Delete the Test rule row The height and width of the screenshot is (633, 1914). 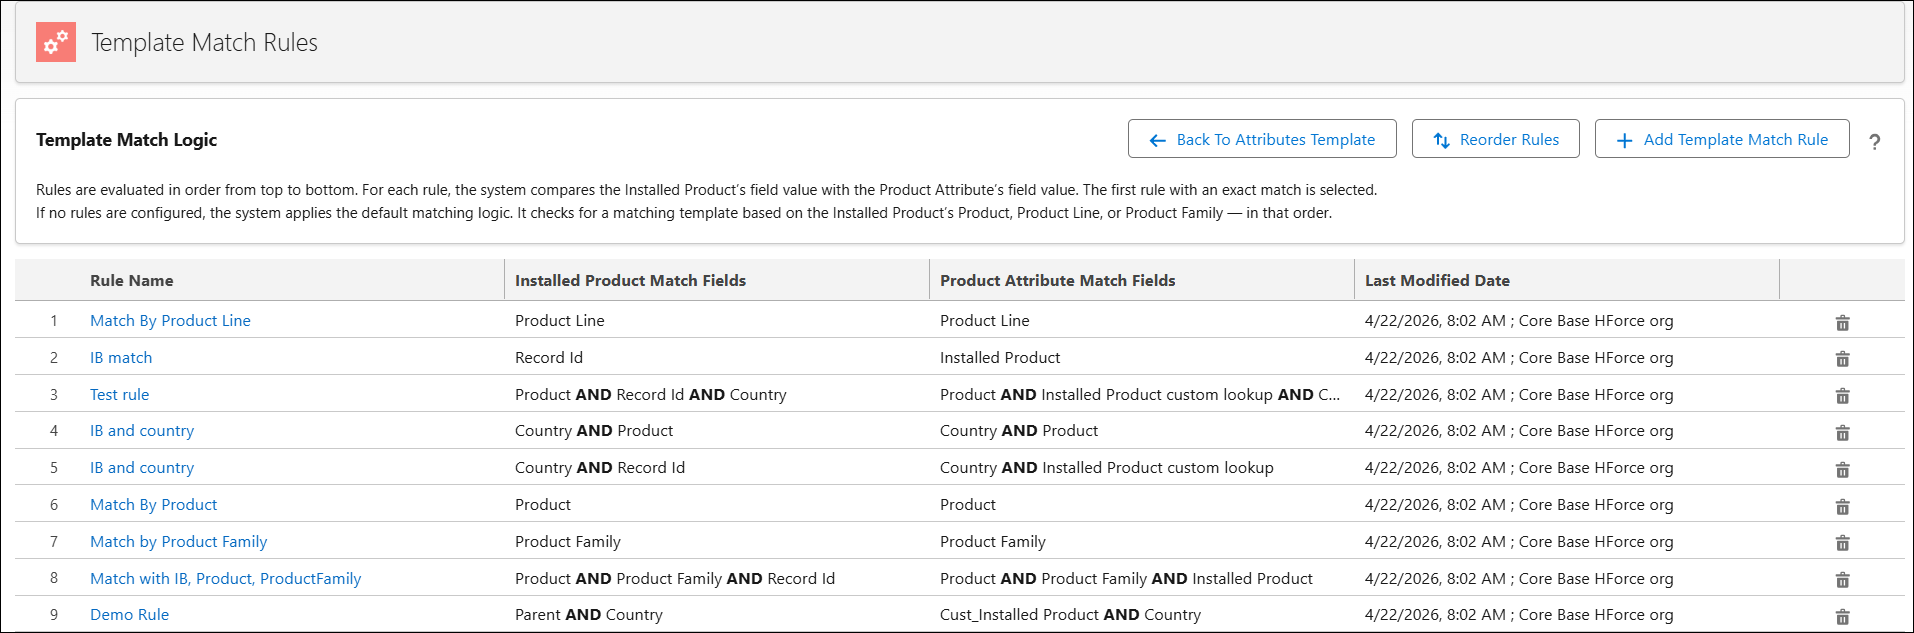1842,396
